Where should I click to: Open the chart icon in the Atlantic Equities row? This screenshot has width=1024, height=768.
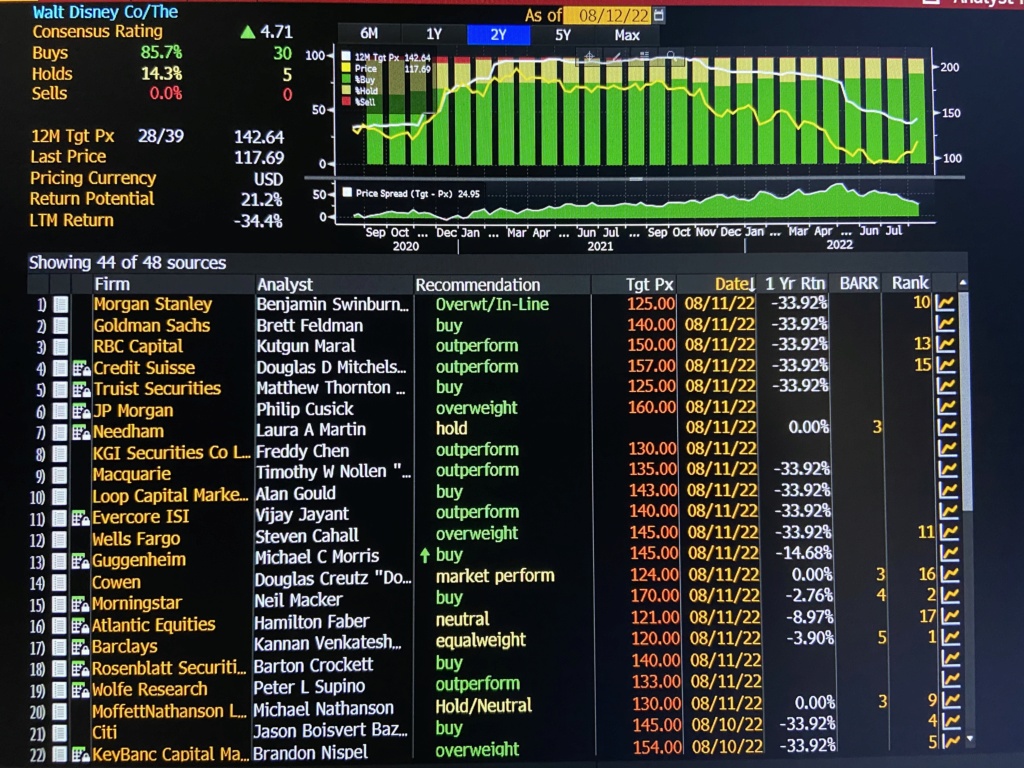pos(950,617)
